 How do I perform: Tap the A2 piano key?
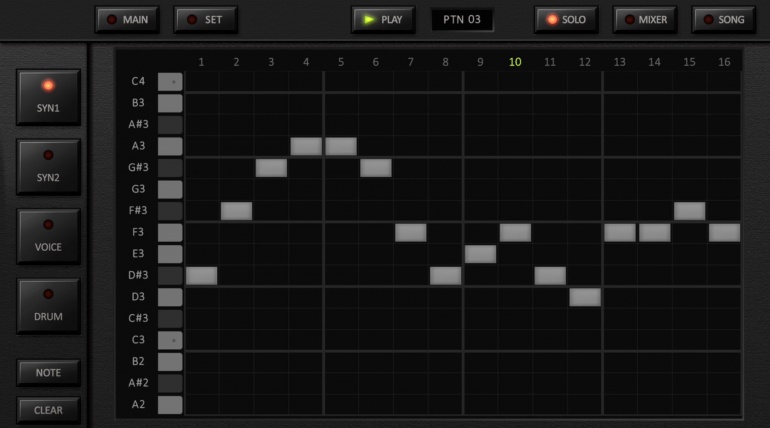(x=170, y=405)
